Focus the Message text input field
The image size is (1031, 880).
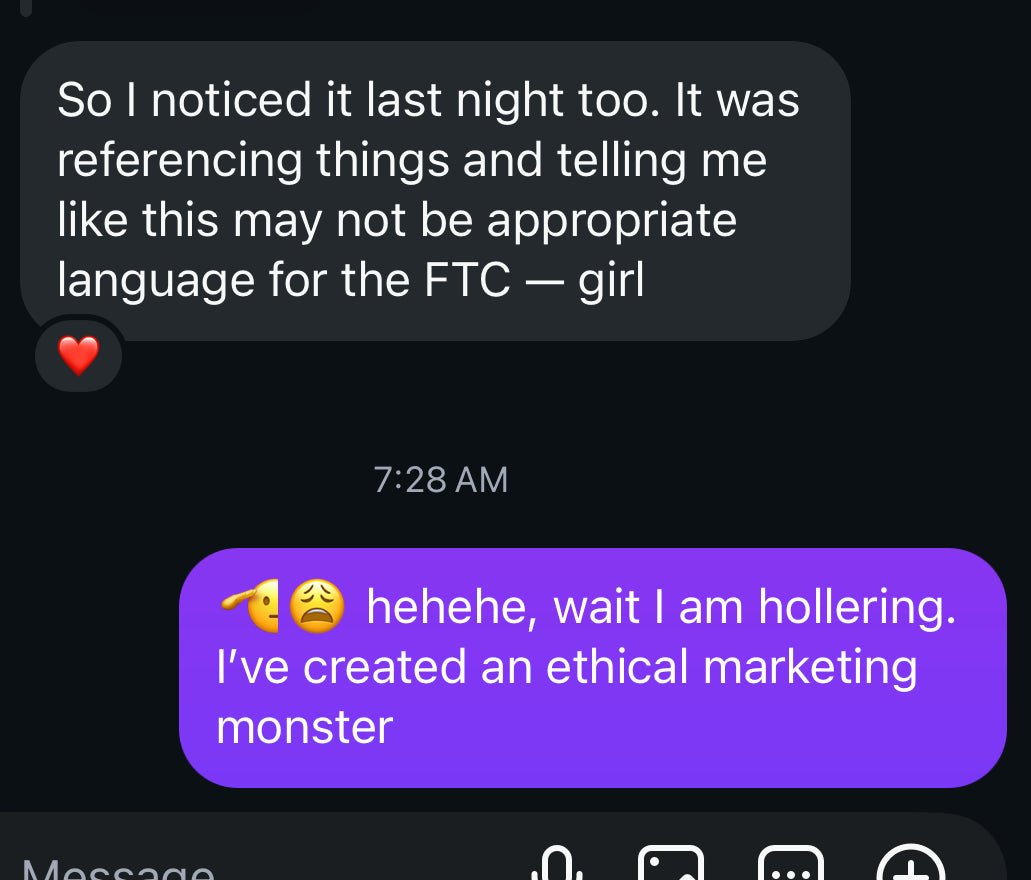click(x=200, y=866)
